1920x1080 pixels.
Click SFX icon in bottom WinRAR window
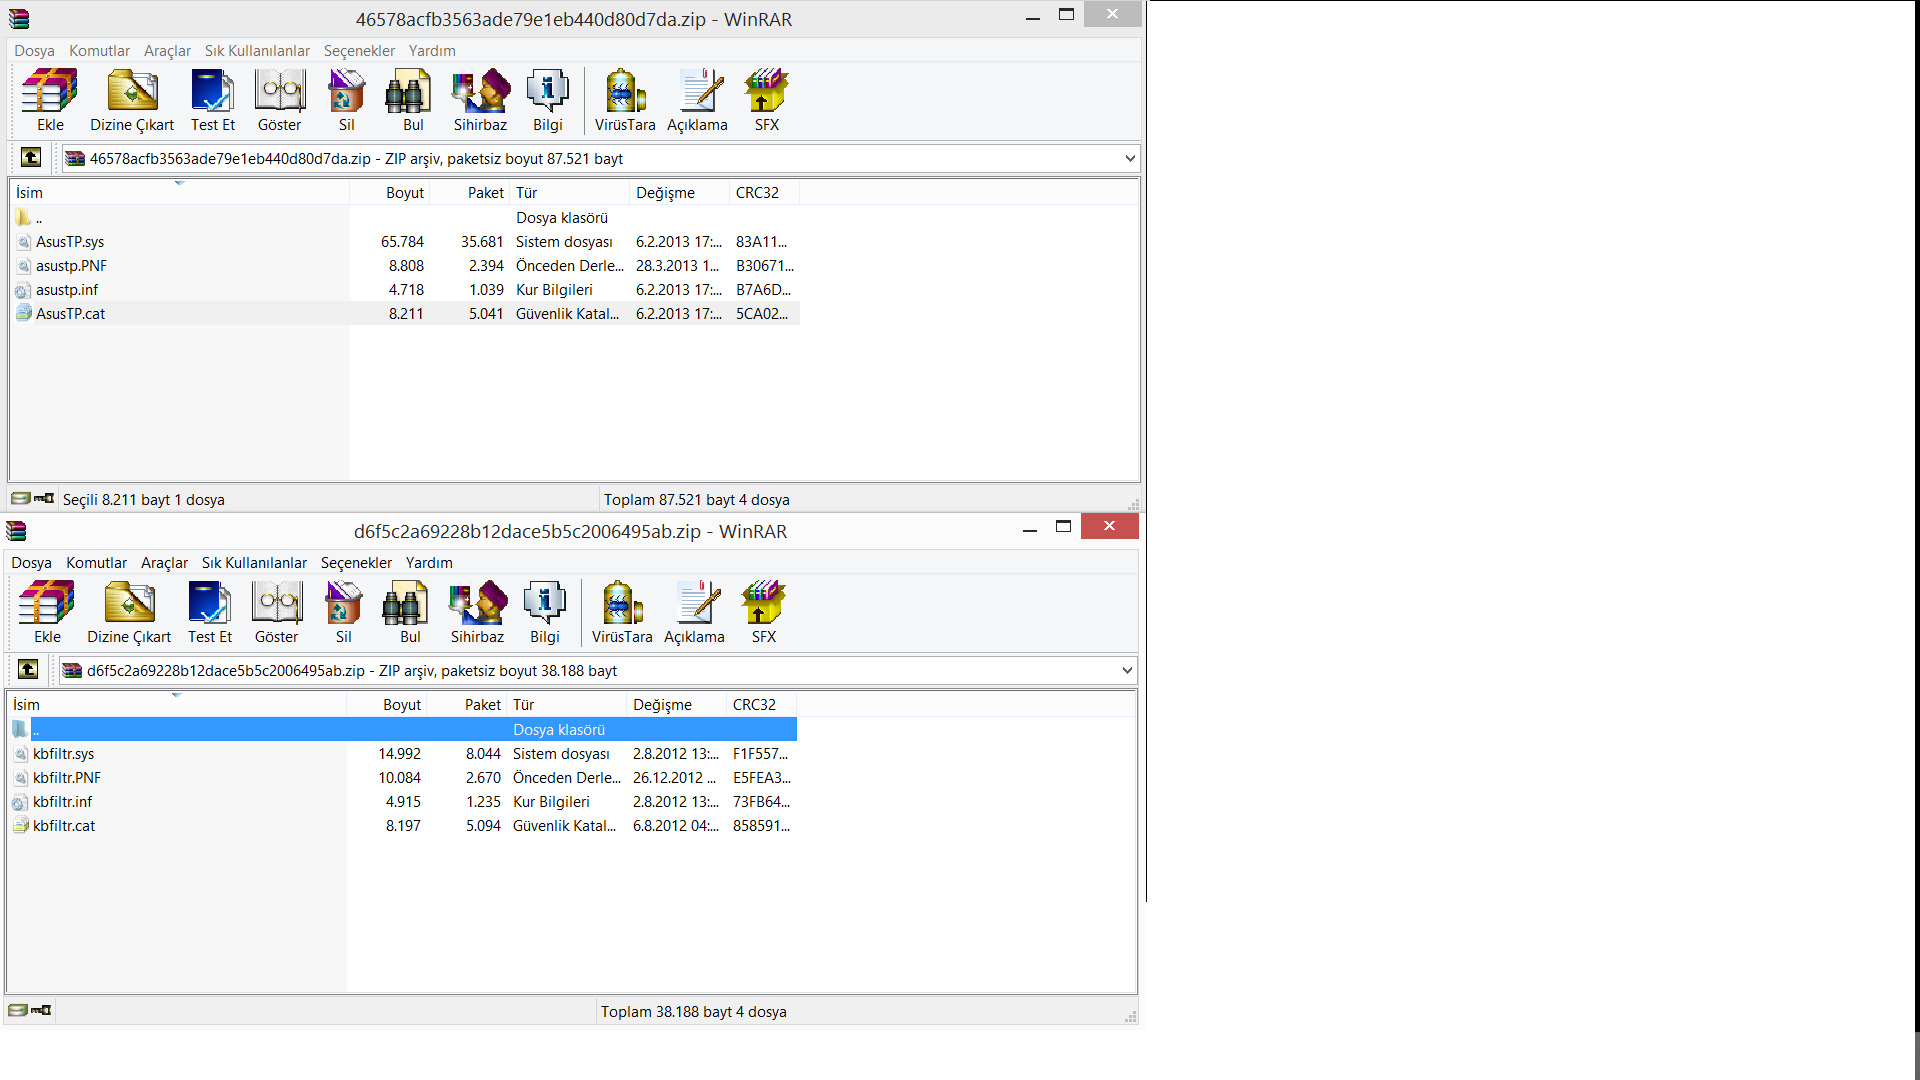point(764,612)
